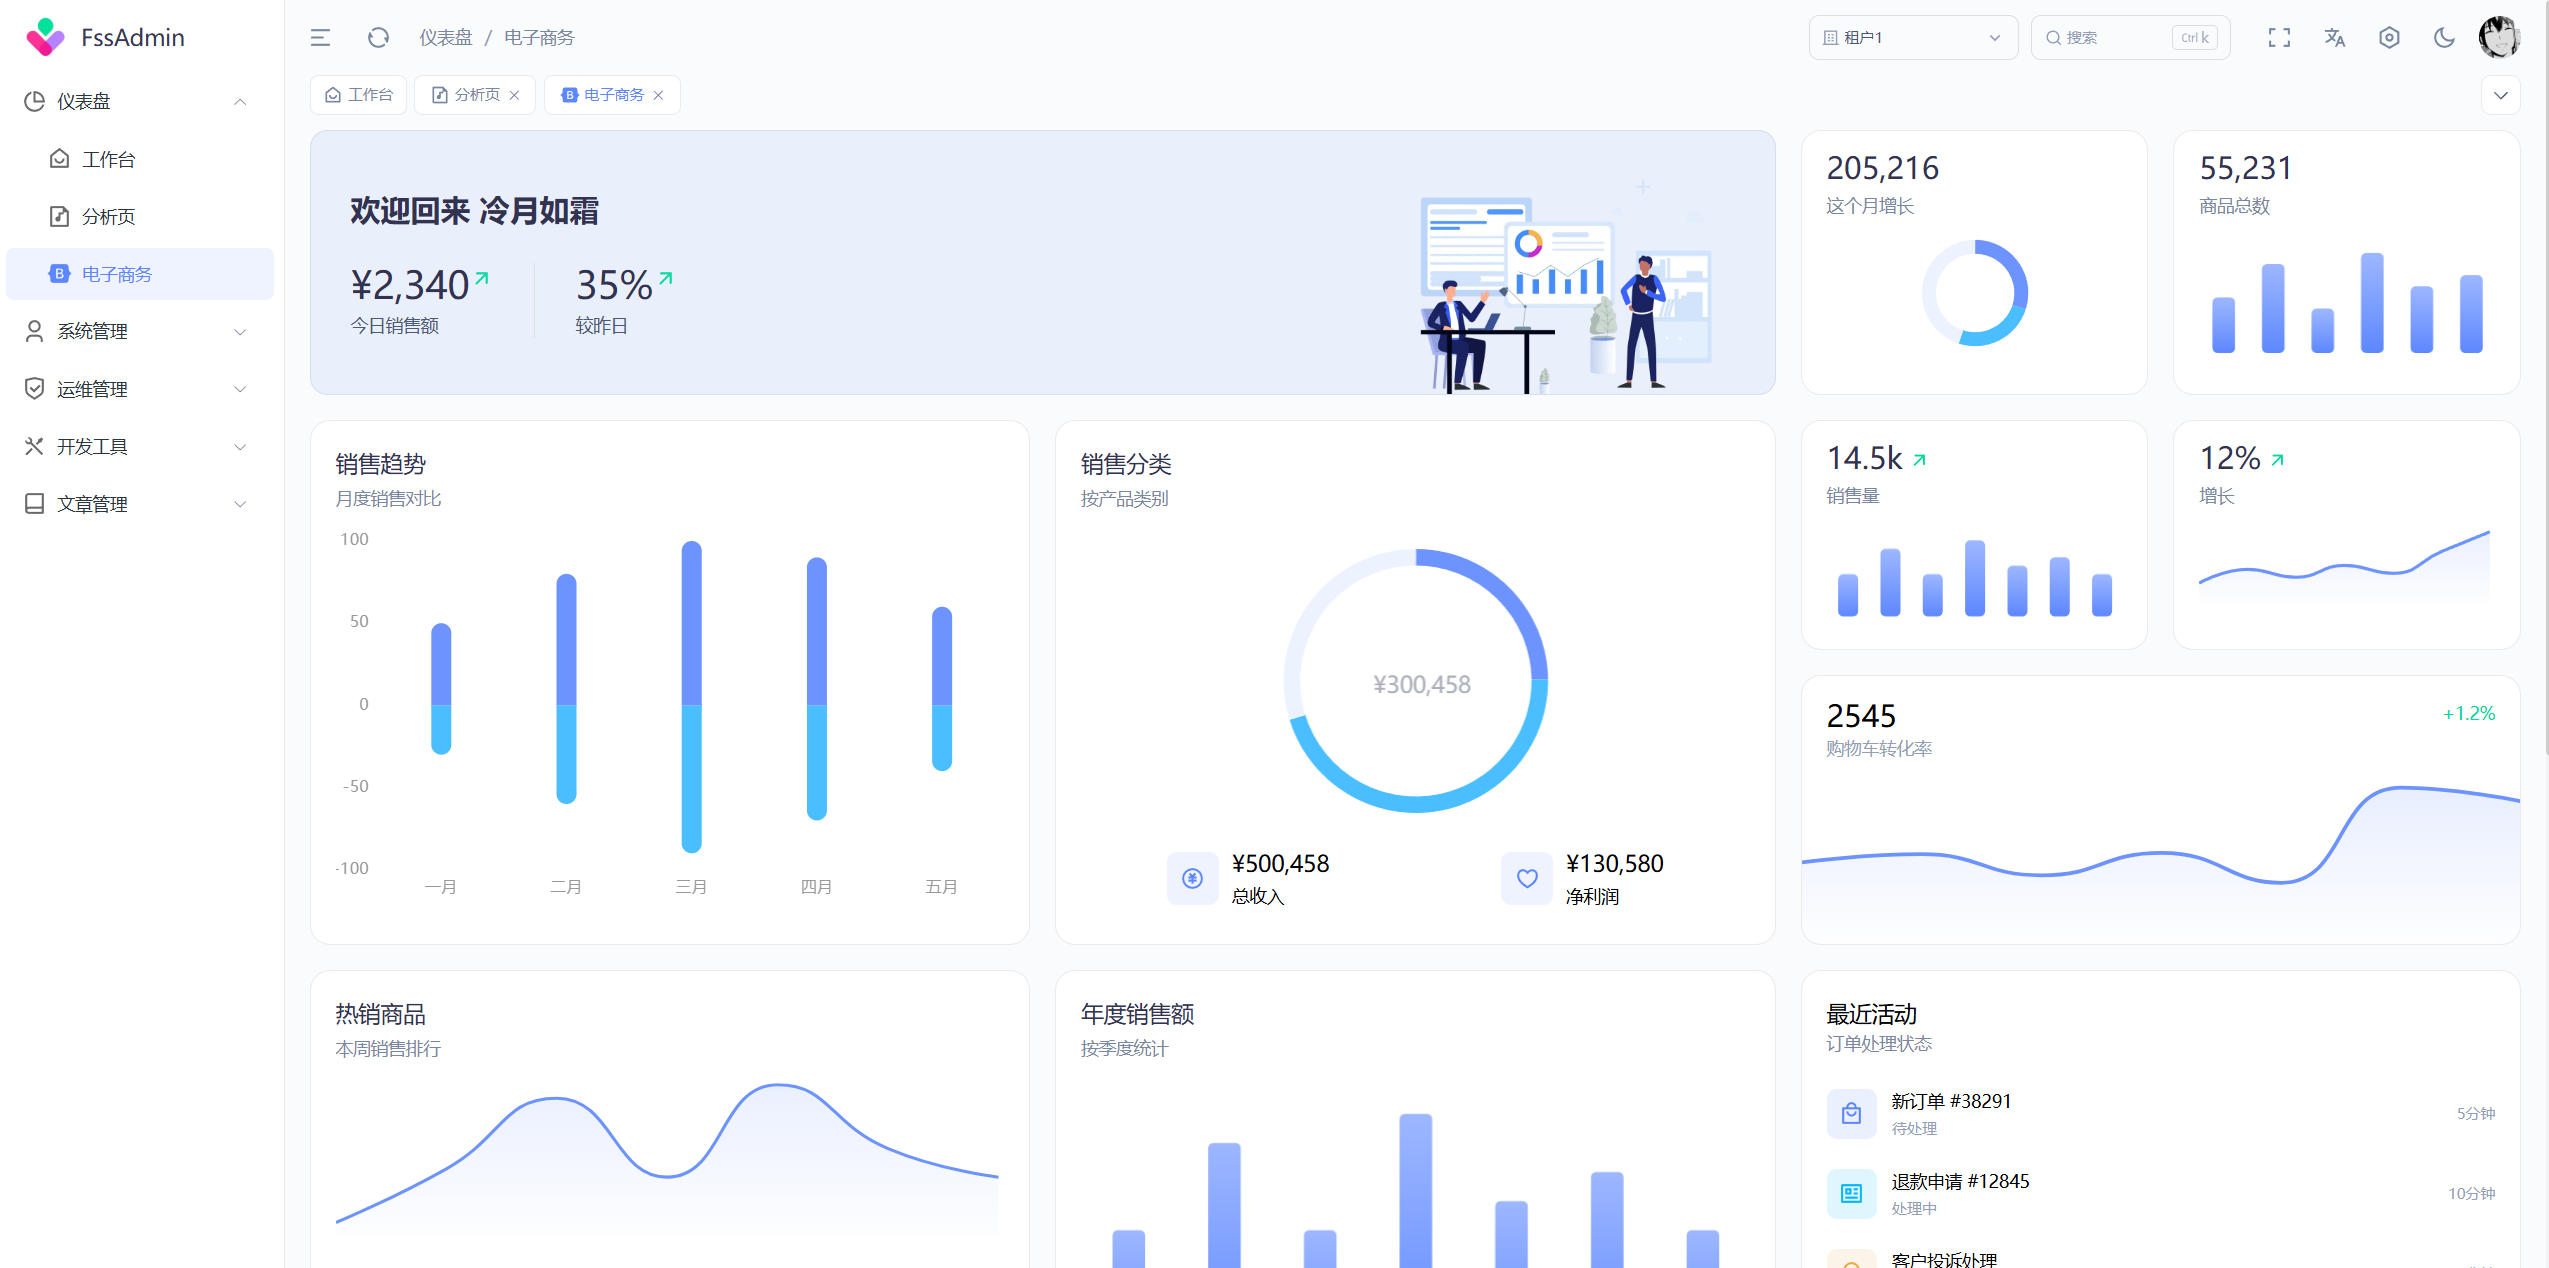Open the tabs options chevron dropdown

(2500, 95)
